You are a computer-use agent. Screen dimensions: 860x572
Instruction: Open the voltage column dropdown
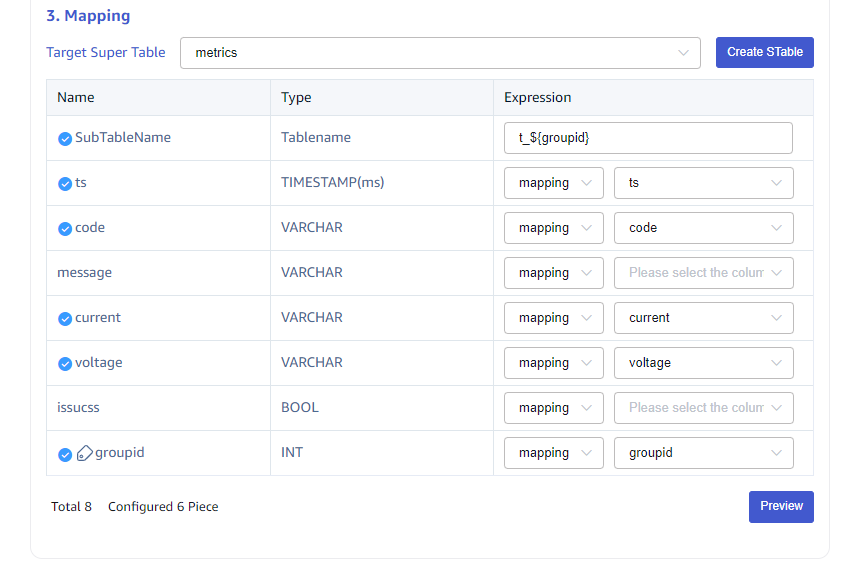(x=703, y=363)
